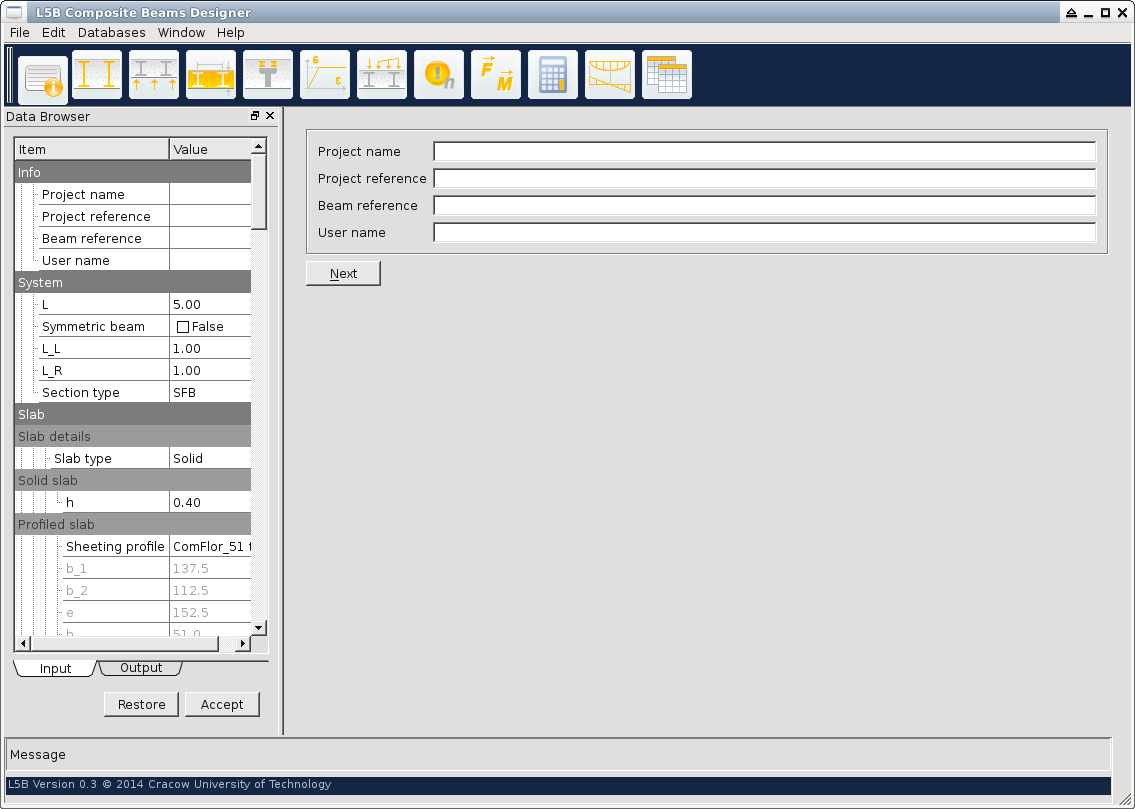Open the bending diagram results icon
Viewport: 1135px width, 809px height.
(x=610, y=75)
